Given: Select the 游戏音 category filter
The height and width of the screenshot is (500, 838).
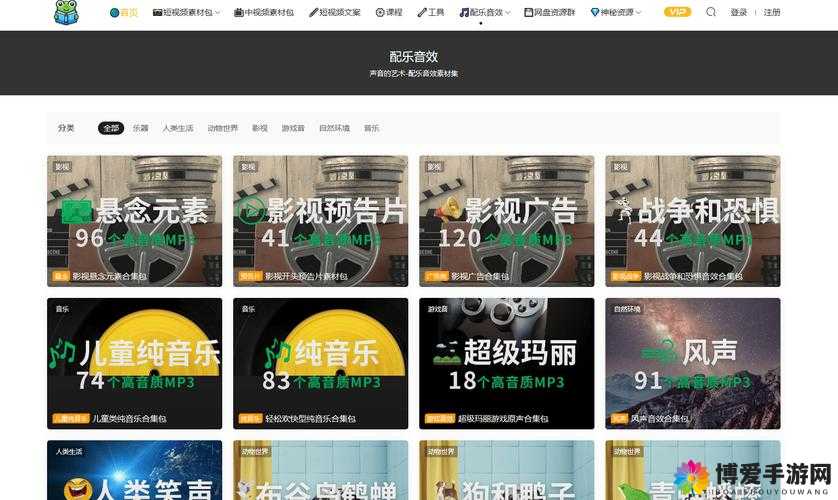Looking at the screenshot, I should pos(293,128).
